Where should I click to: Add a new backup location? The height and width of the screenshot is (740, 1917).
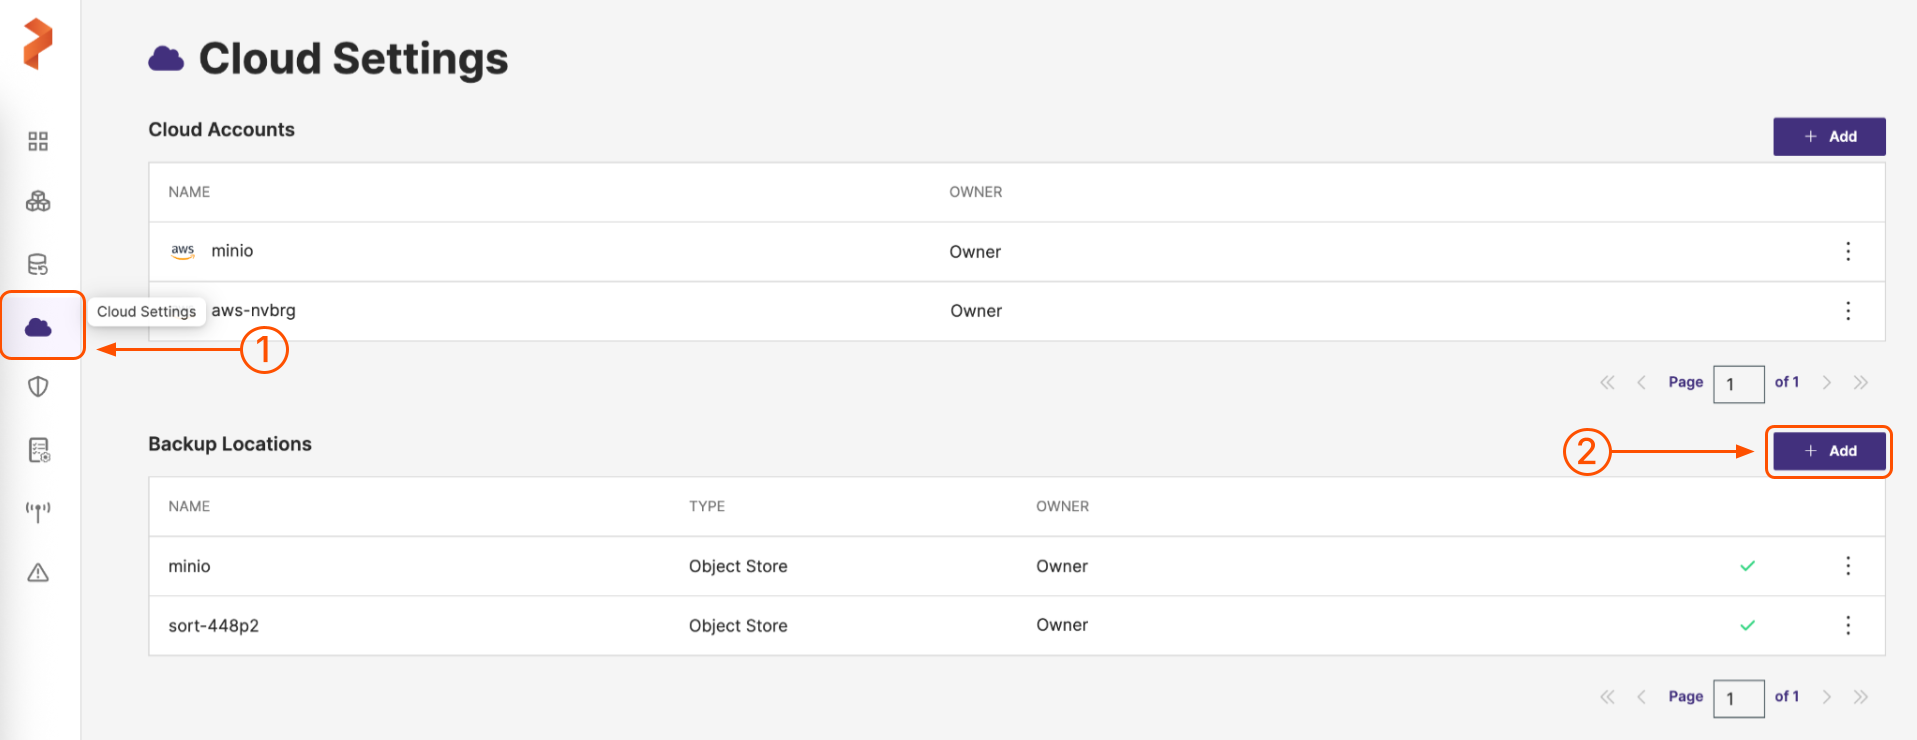pos(1828,451)
